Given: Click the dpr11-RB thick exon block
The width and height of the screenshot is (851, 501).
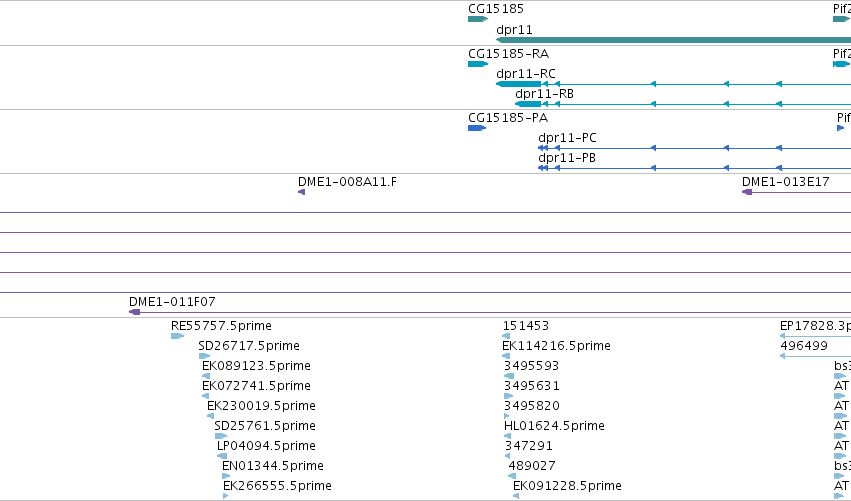Looking at the screenshot, I should pos(528,104).
